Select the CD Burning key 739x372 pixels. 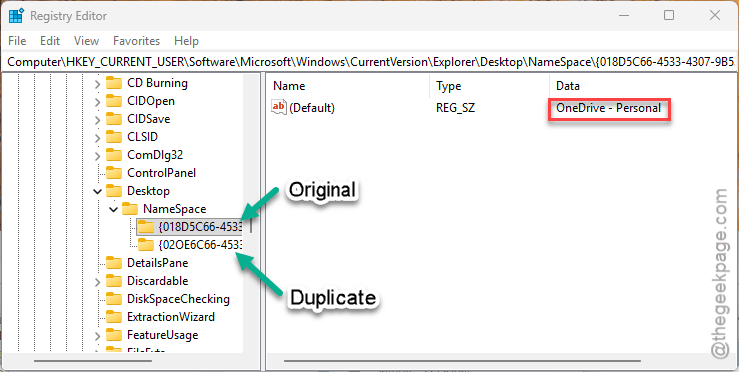coord(157,83)
